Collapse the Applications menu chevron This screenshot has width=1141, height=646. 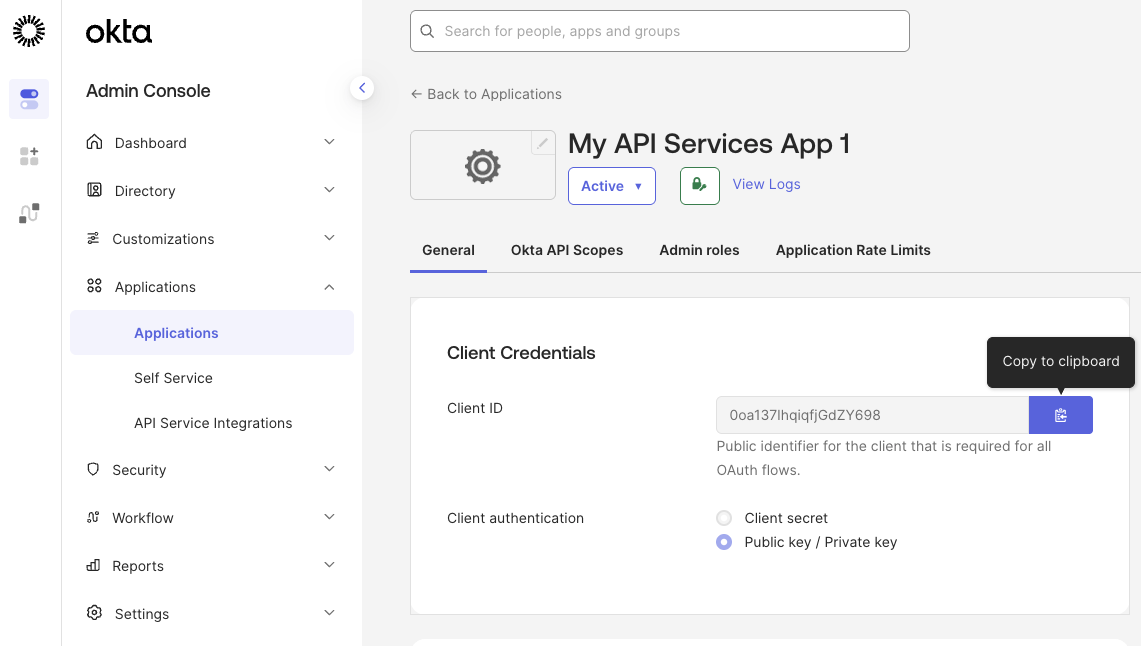(x=330, y=287)
